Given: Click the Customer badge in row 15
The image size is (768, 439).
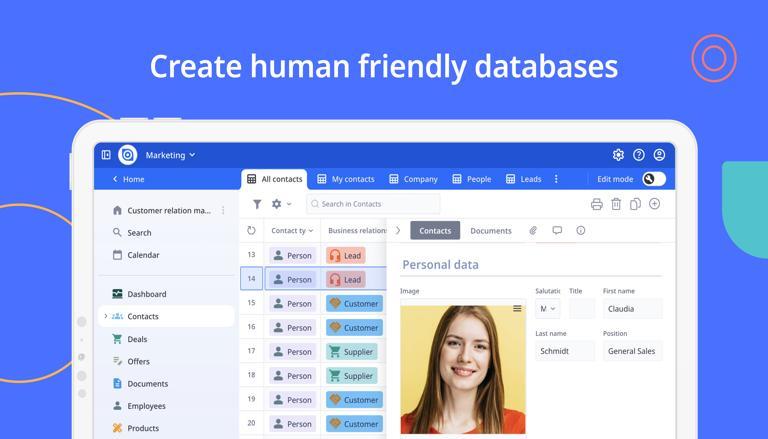Looking at the screenshot, I should click(x=355, y=304).
